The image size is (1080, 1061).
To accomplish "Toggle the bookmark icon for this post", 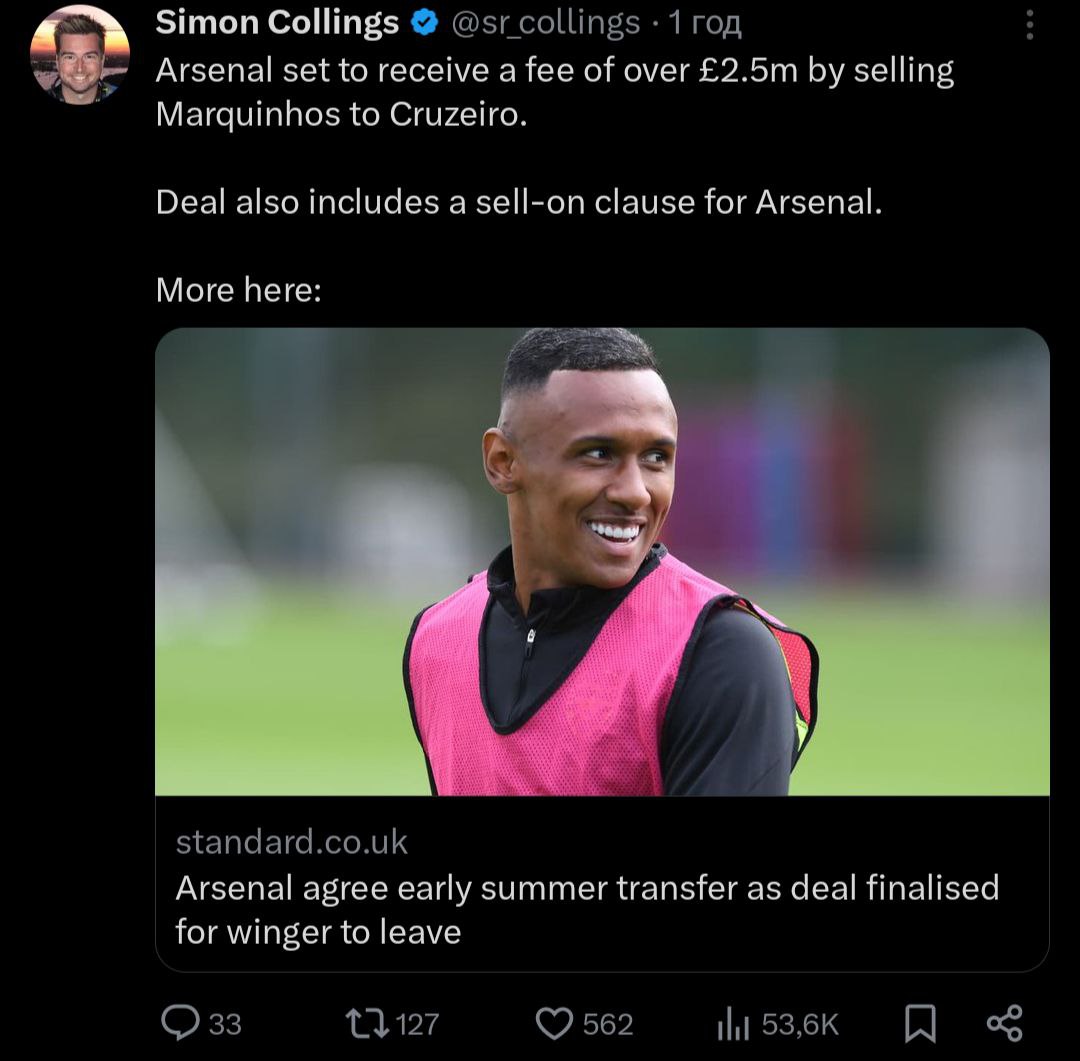I will [920, 1023].
